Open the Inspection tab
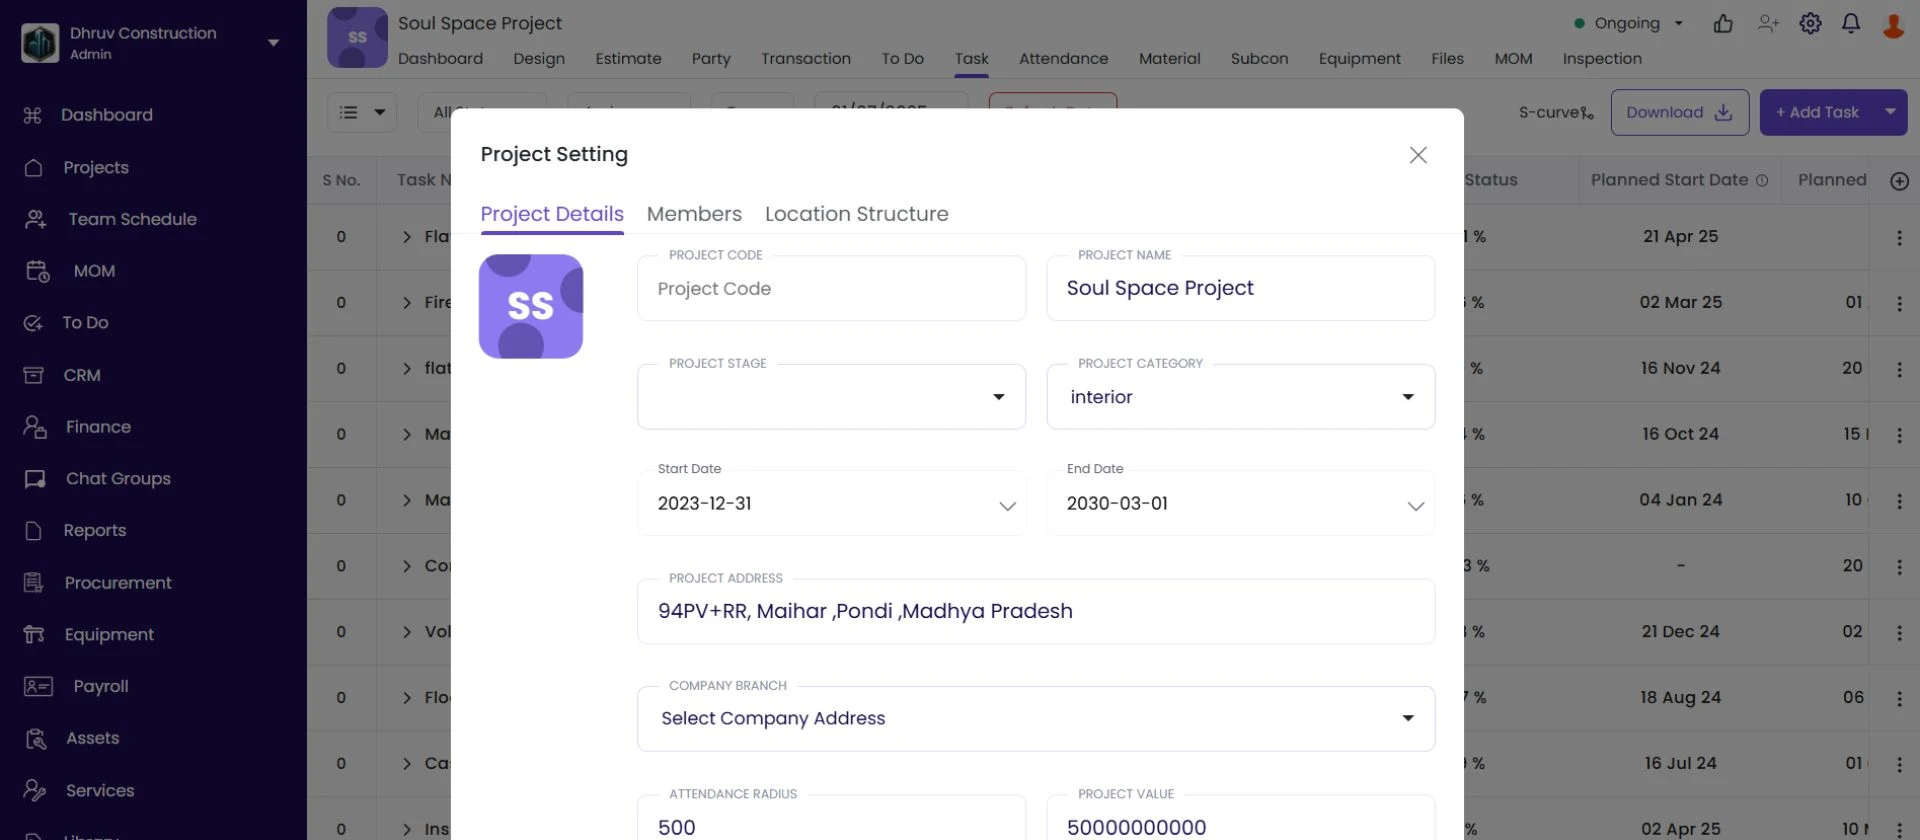Image resolution: width=1920 pixels, height=840 pixels. 1602,59
